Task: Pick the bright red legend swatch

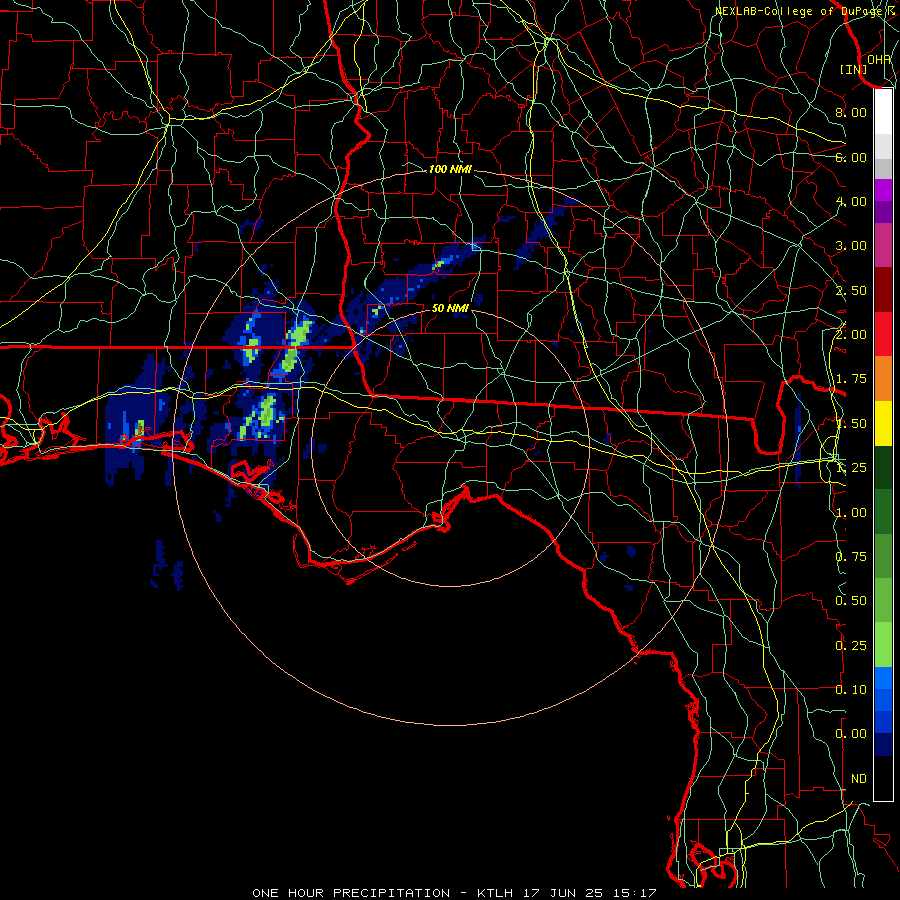Action: 883,335
